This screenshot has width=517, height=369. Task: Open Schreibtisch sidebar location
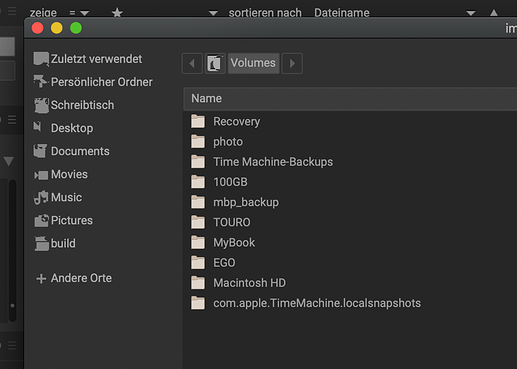pos(74,105)
